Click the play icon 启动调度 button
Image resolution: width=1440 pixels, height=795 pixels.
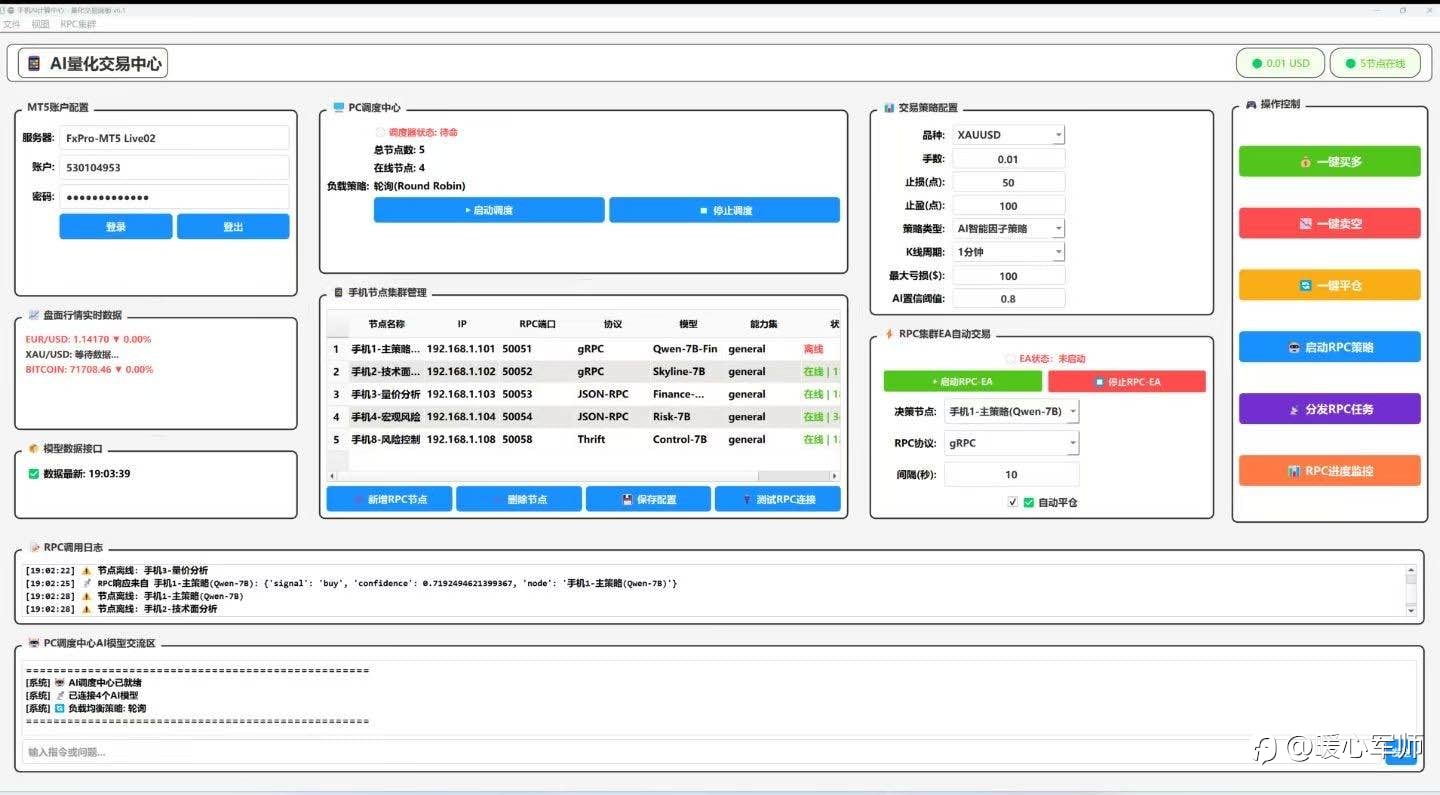coord(489,210)
